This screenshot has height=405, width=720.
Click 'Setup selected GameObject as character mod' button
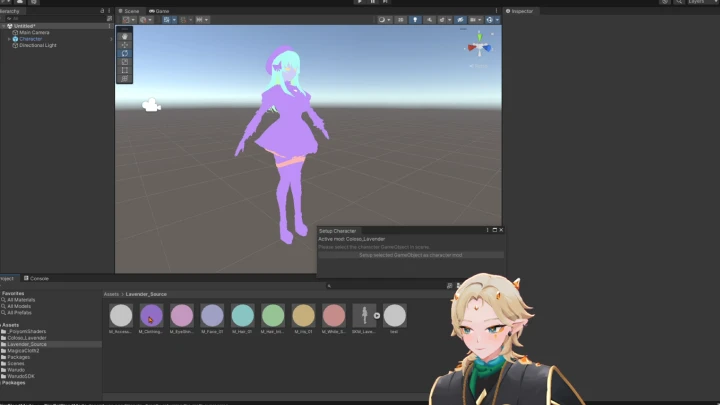(411, 255)
